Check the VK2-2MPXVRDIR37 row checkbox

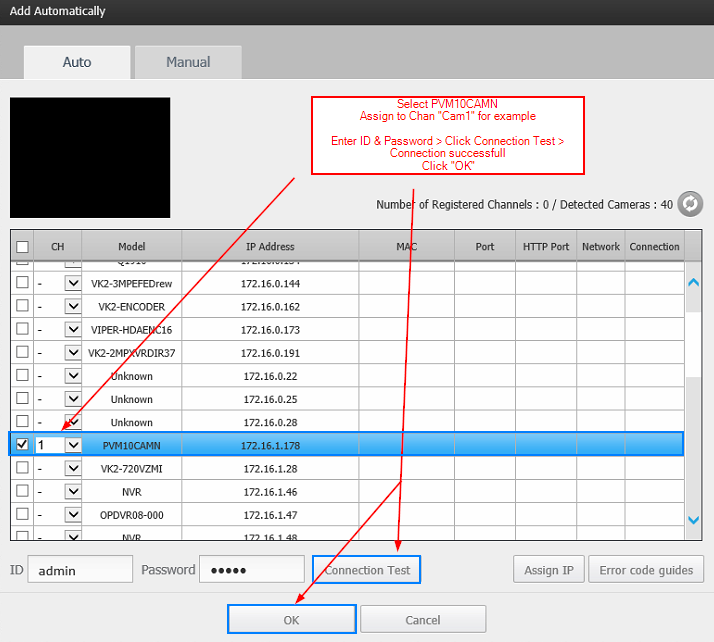coord(22,352)
